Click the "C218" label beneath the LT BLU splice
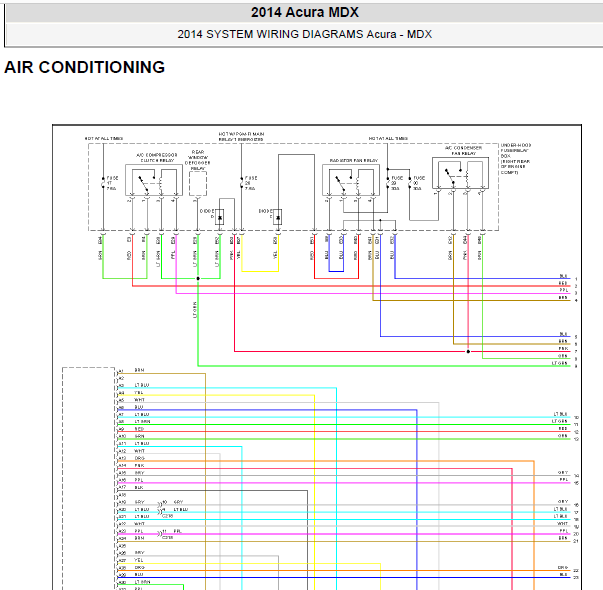 point(167,516)
